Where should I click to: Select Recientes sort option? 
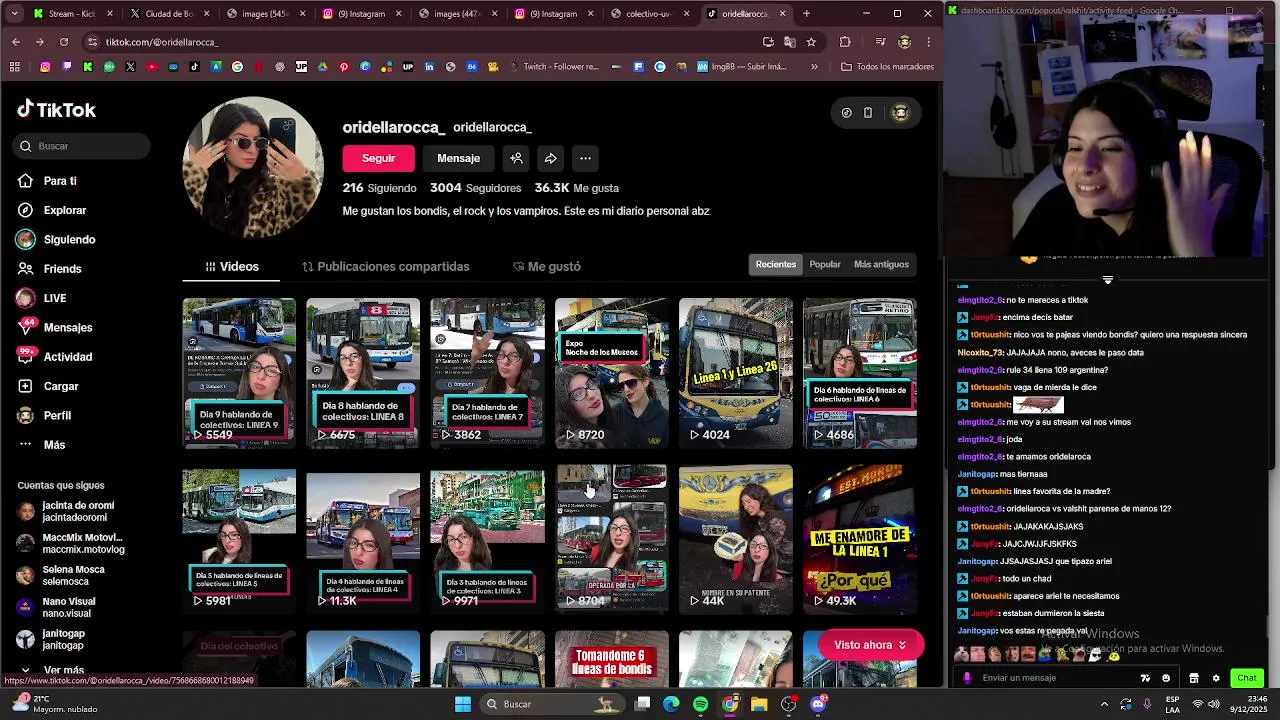pos(776,265)
